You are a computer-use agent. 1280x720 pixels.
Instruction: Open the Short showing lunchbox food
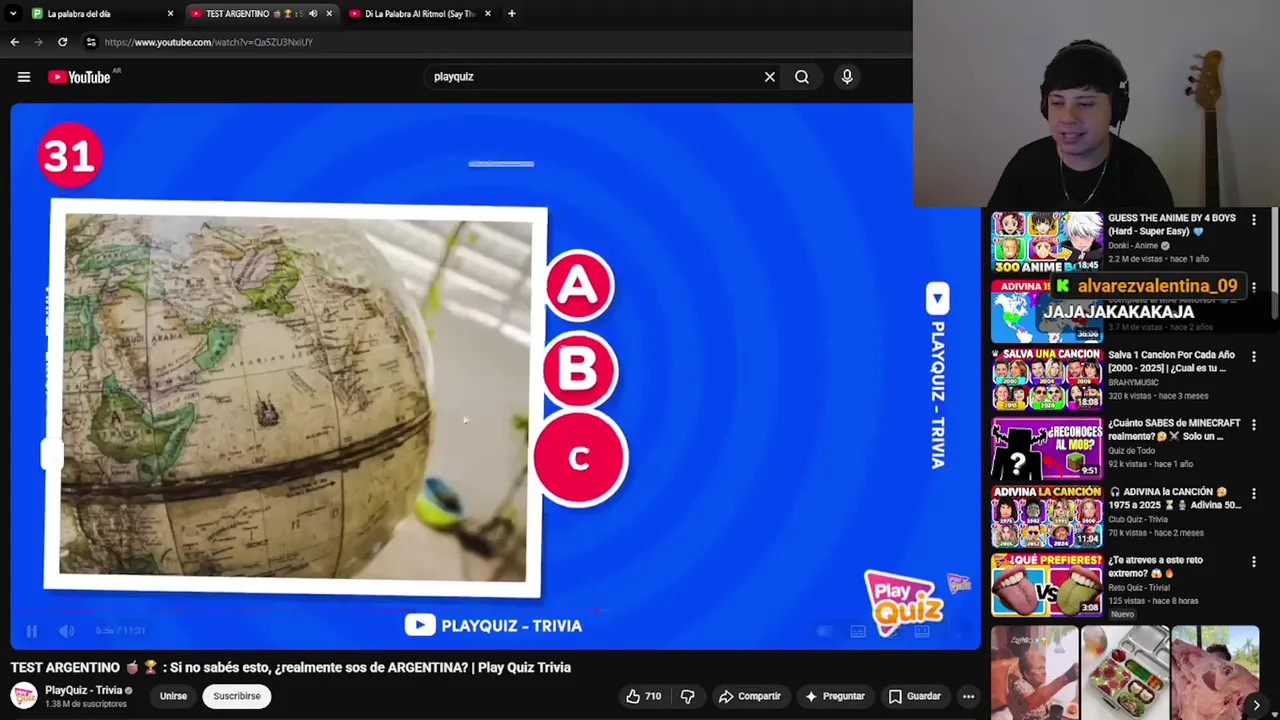coord(1125,673)
